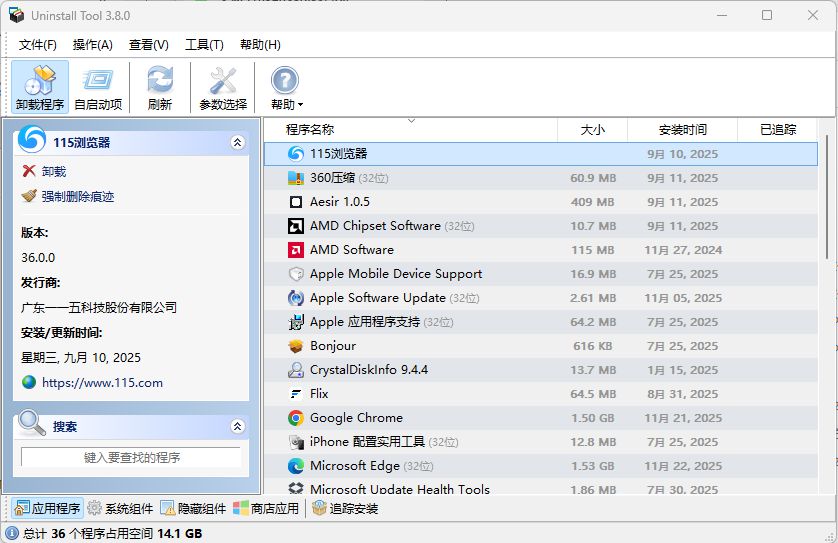Select the 11月 27, 2024 date cell
838x543 pixels.
pos(683,250)
